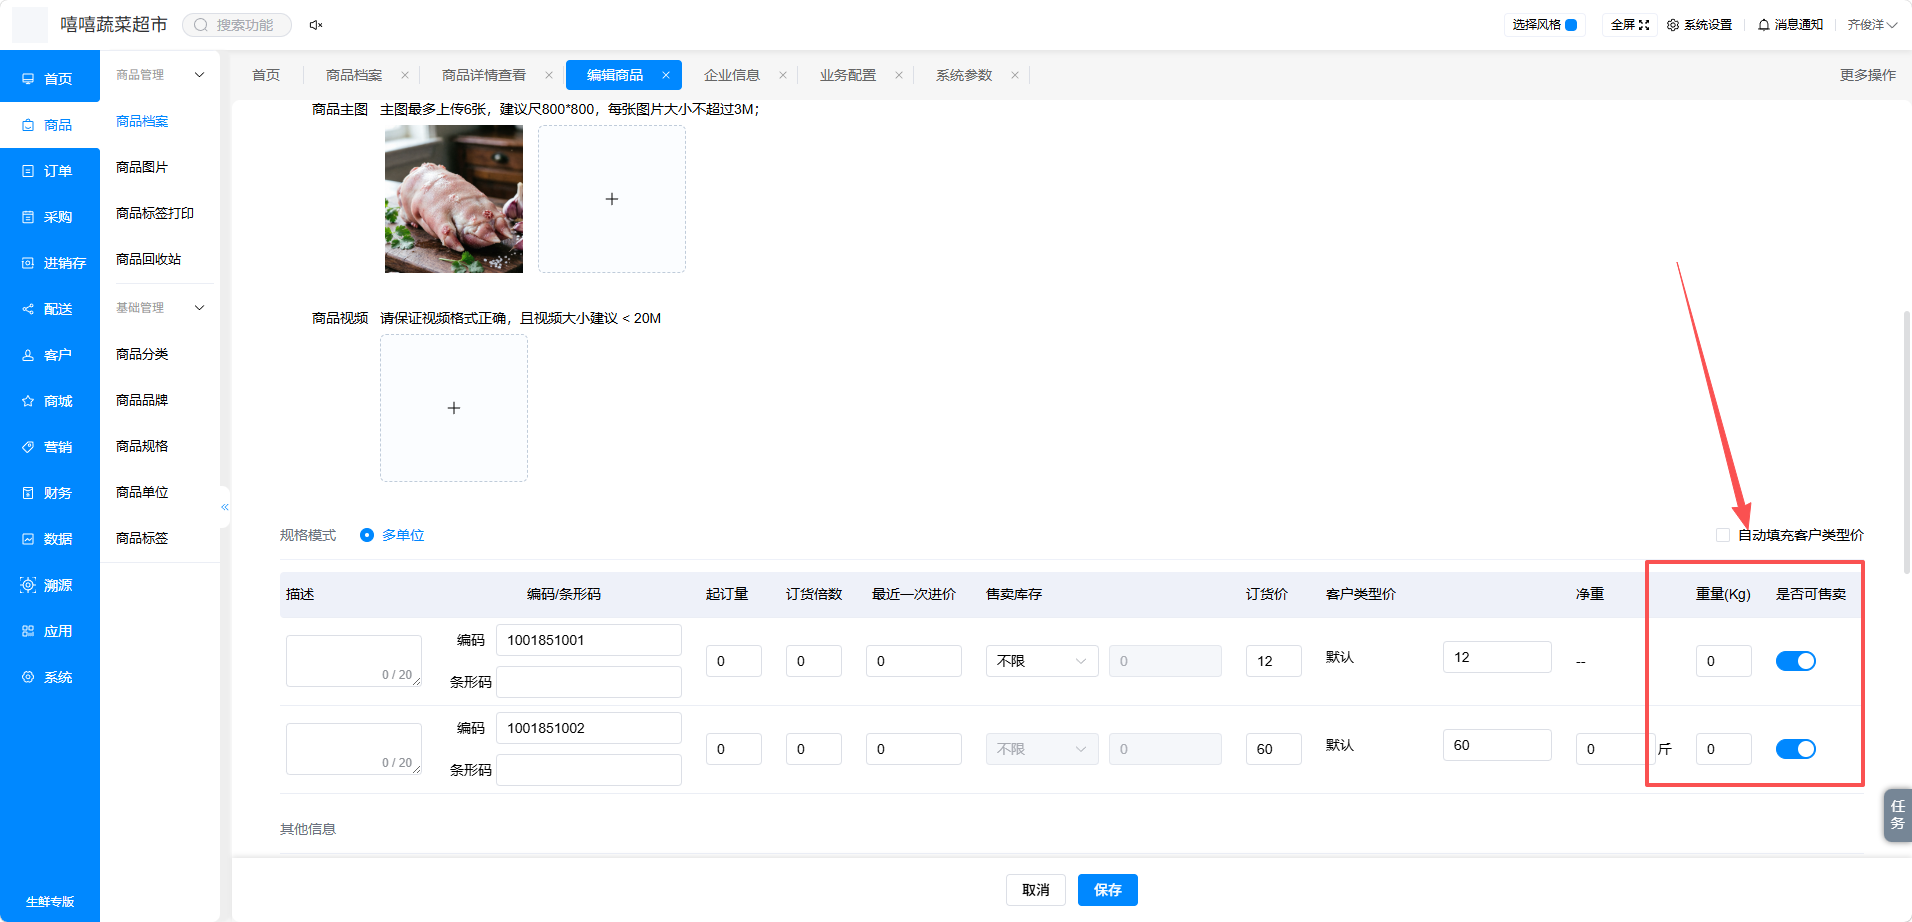Collapse the submenu with the double-chevron handle
This screenshot has width=1912, height=922.
225,507
